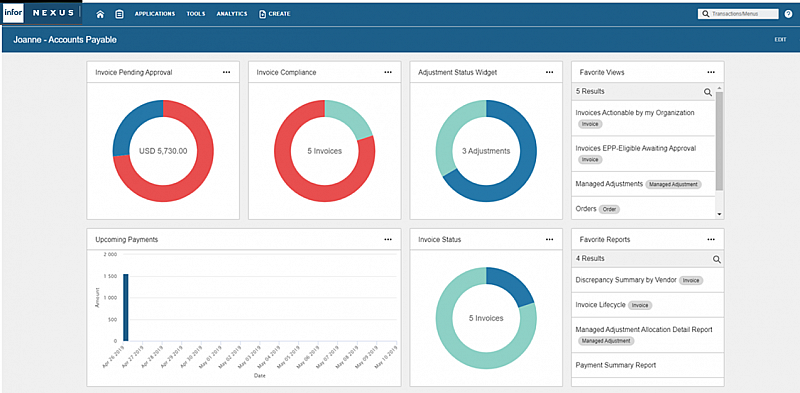This screenshot has height=393, width=800.
Task: Click the help question mark icon
Action: click(788, 14)
